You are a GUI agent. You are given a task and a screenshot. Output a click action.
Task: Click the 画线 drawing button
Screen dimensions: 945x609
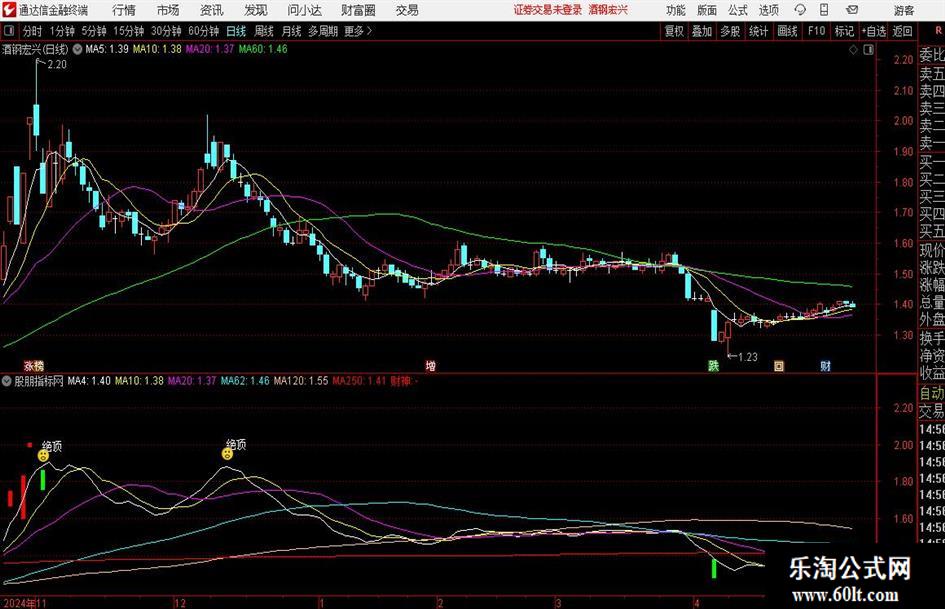pos(788,31)
